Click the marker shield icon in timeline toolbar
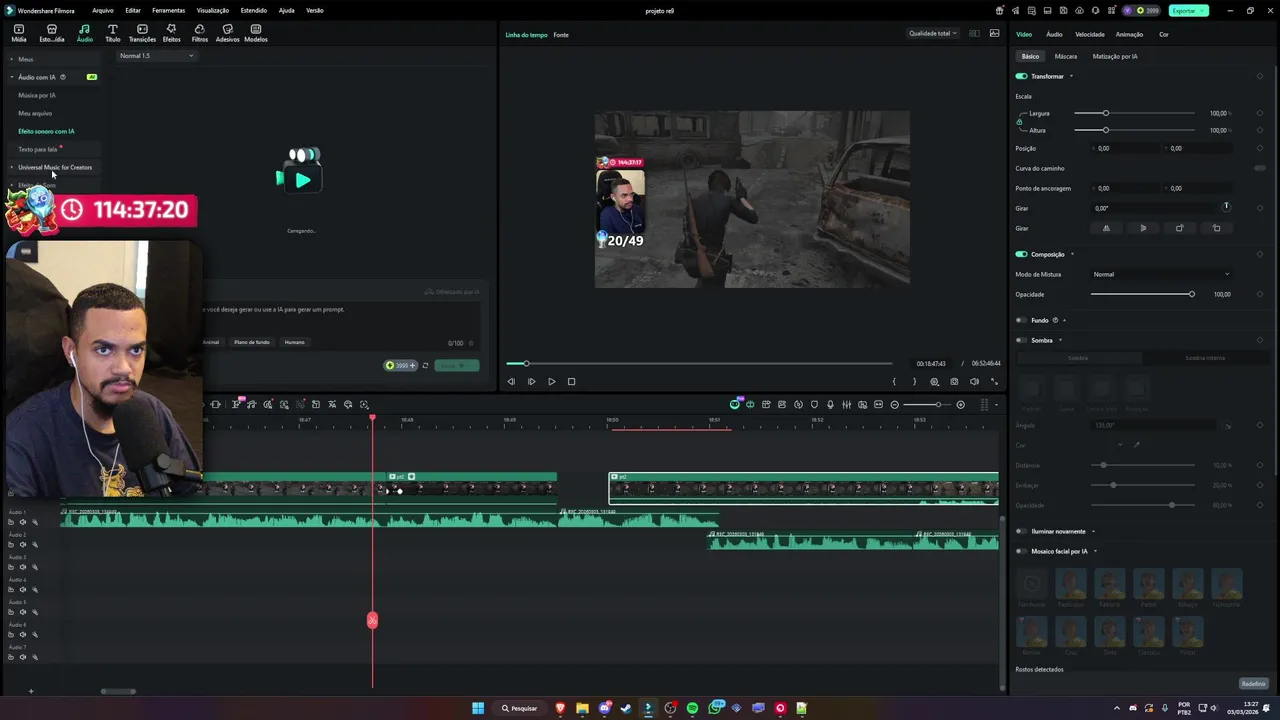Viewport: 1280px width, 720px height. [x=814, y=404]
